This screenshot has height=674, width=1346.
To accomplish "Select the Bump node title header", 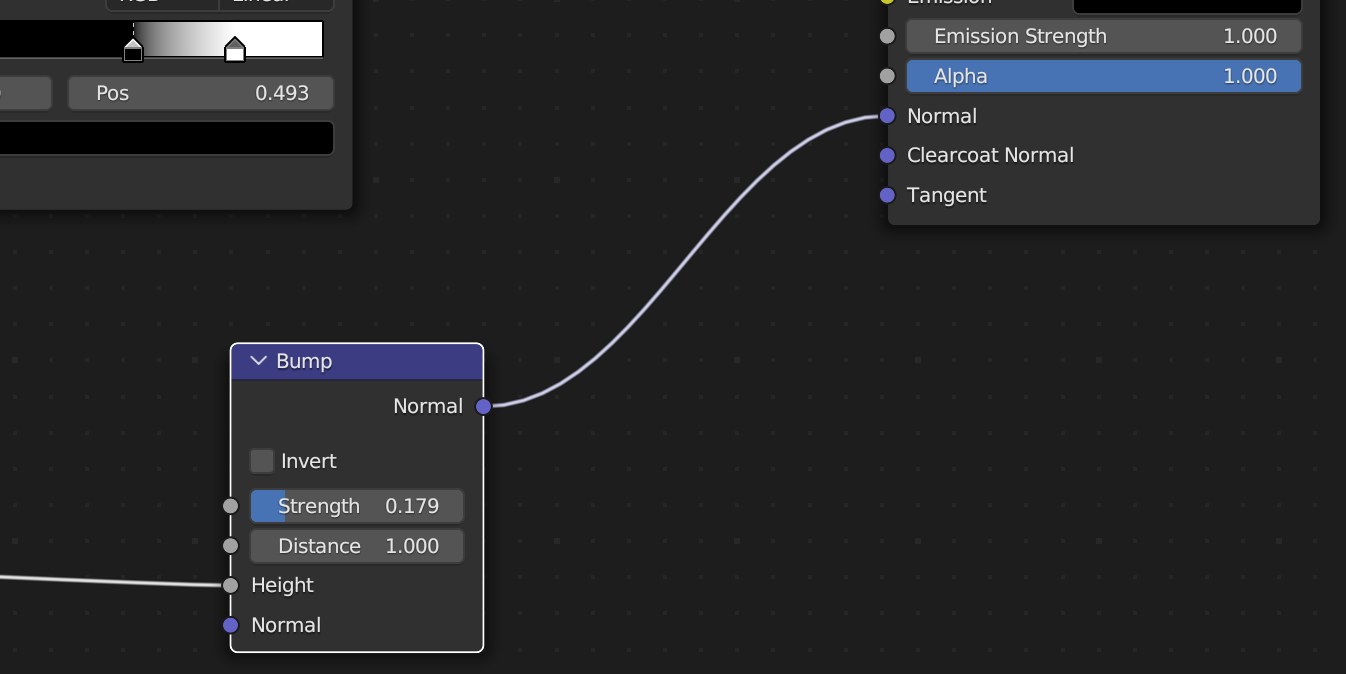I will coord(357,361).
